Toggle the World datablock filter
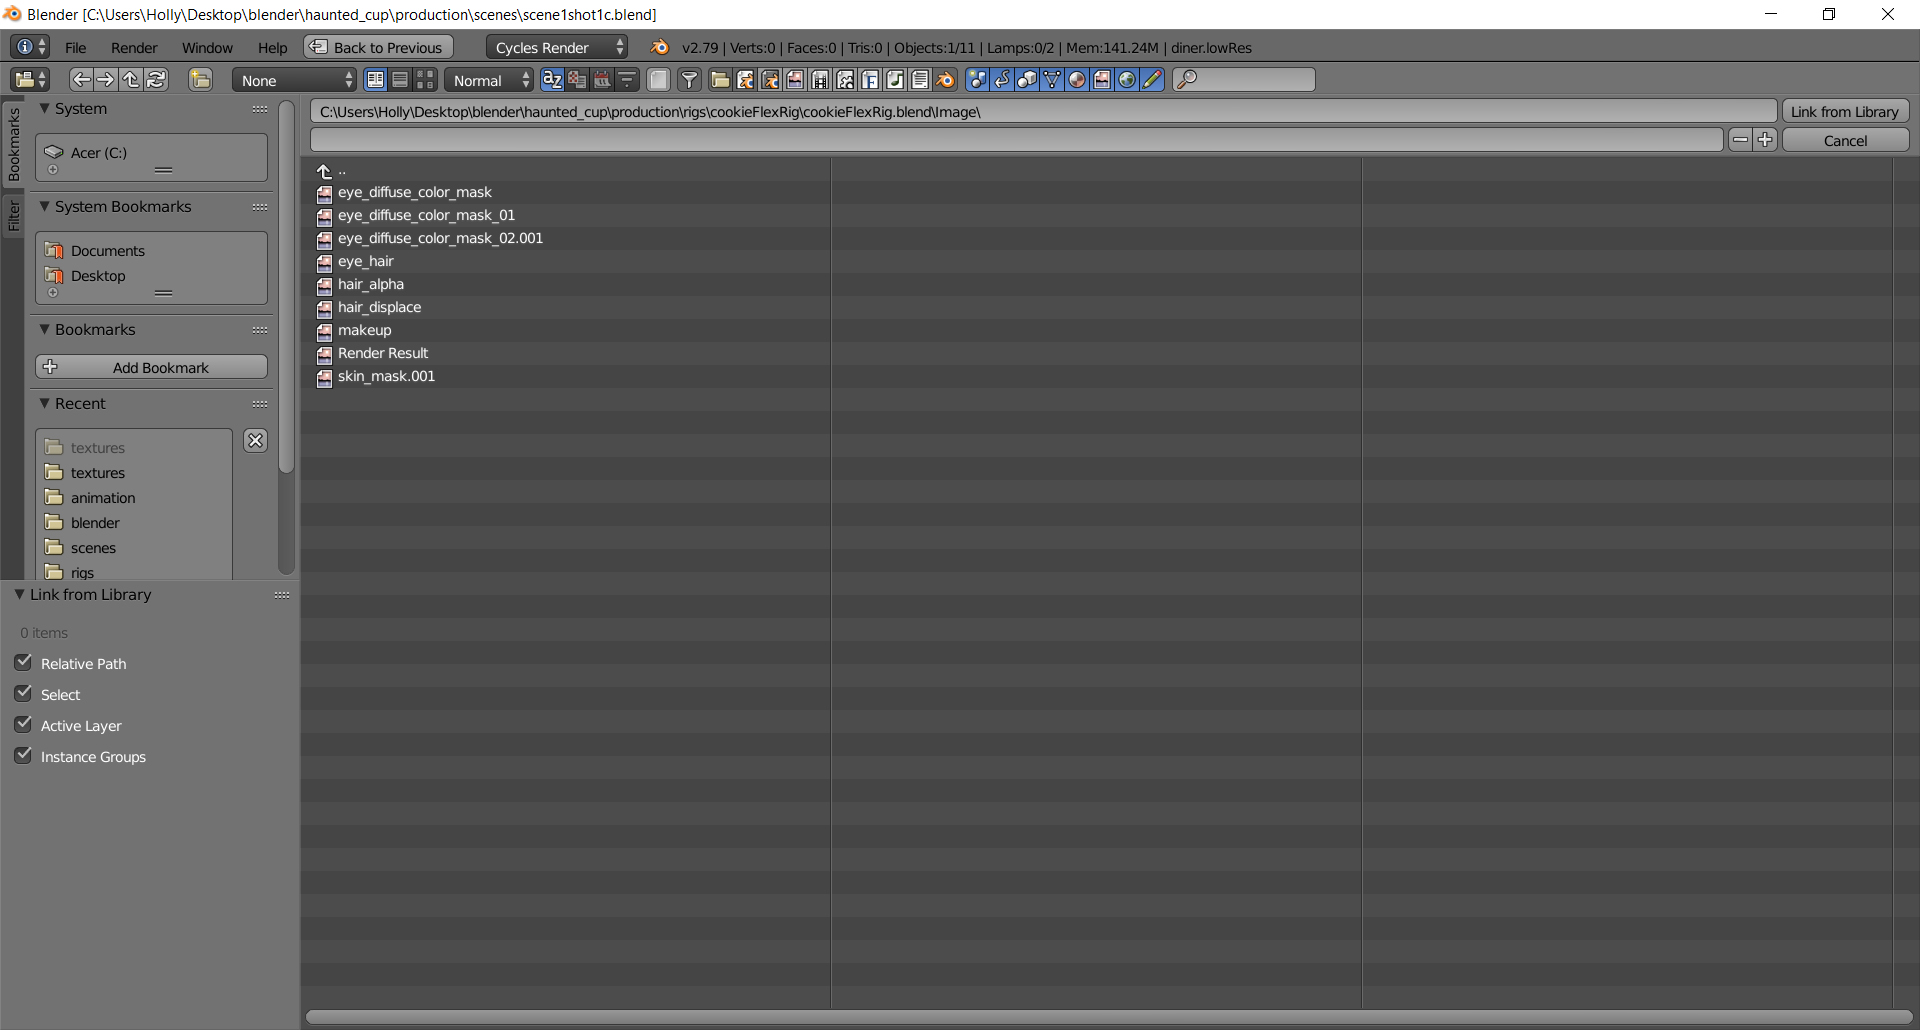 [1127, 79]
